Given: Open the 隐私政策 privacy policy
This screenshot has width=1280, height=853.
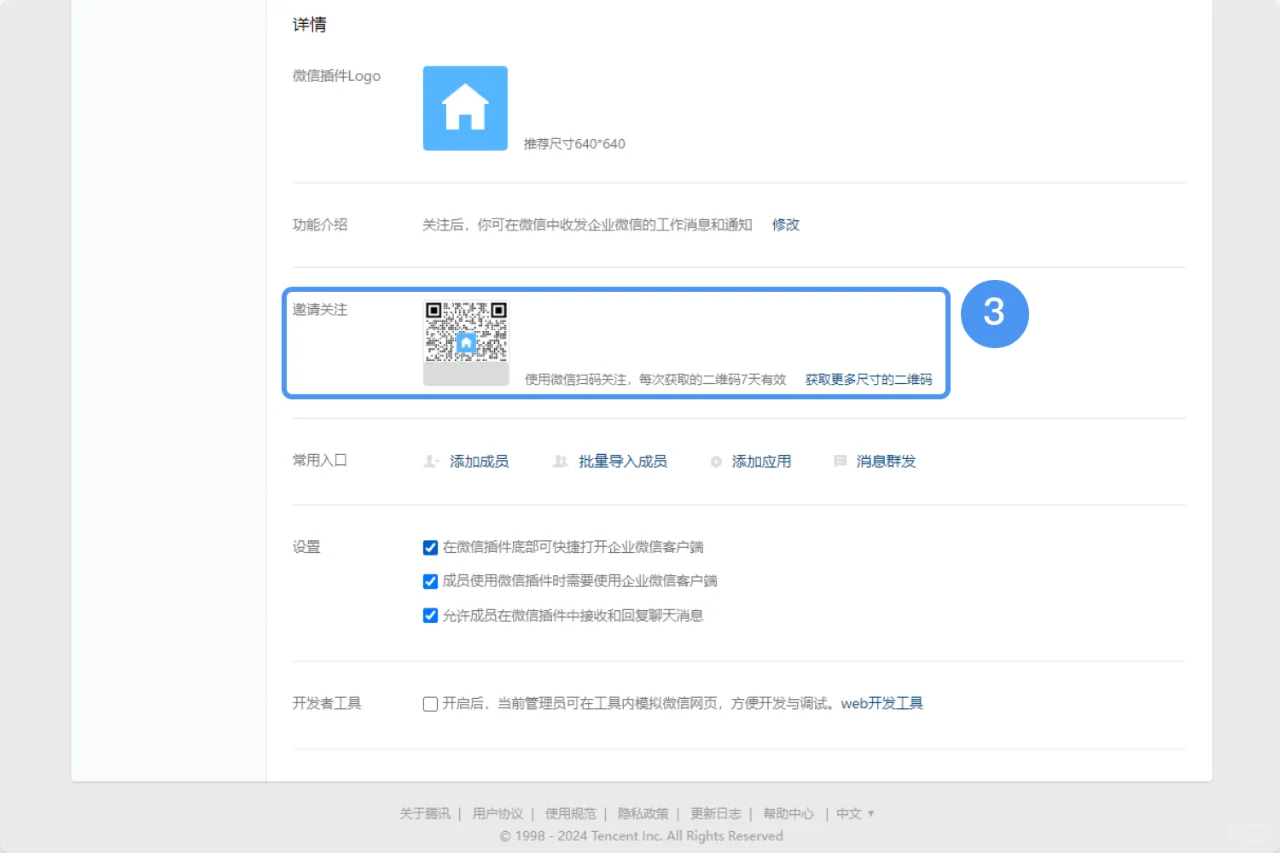Looking at the screenshot, I should coord(643,813).
